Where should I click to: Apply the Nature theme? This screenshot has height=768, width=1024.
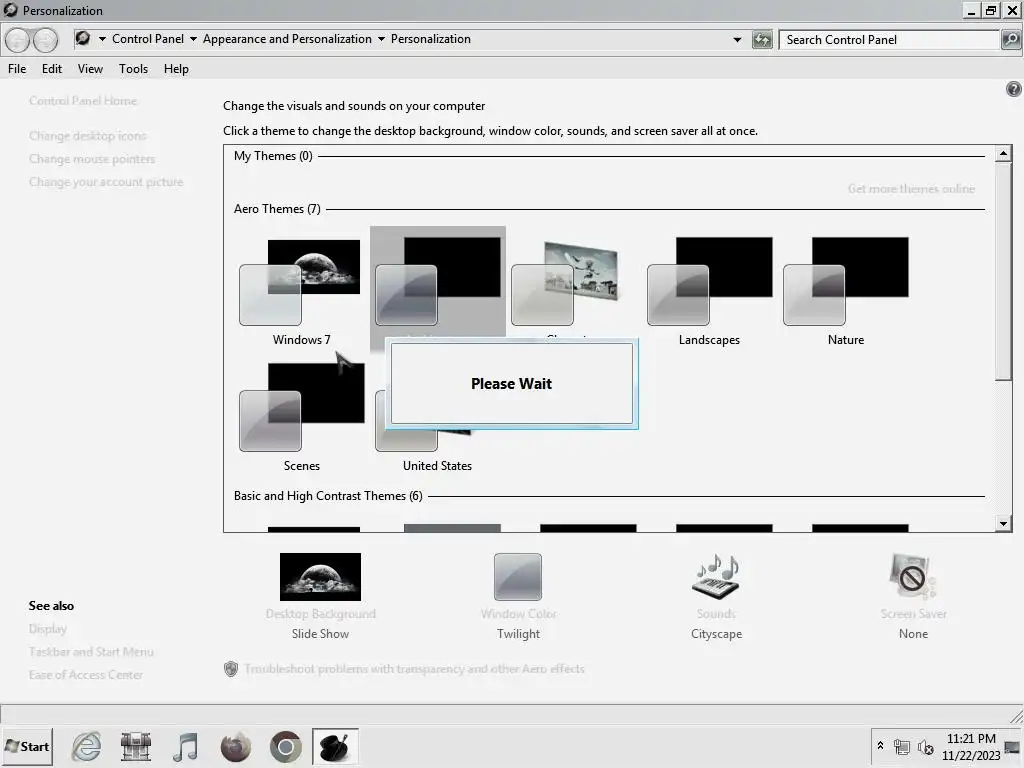click(x=846, y=291)
